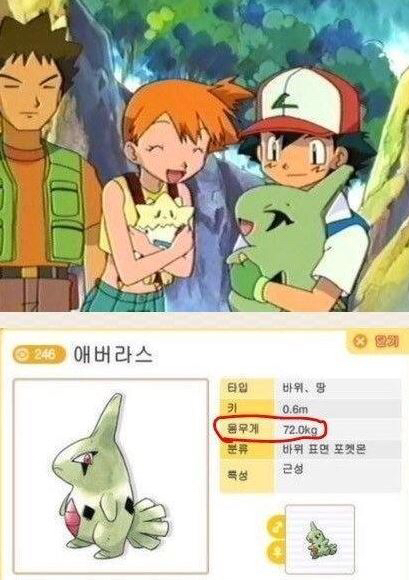This screenshot has height=580, width=409.
Task: Click the Poké Ball icon beside 246
Action: (24, 354)
